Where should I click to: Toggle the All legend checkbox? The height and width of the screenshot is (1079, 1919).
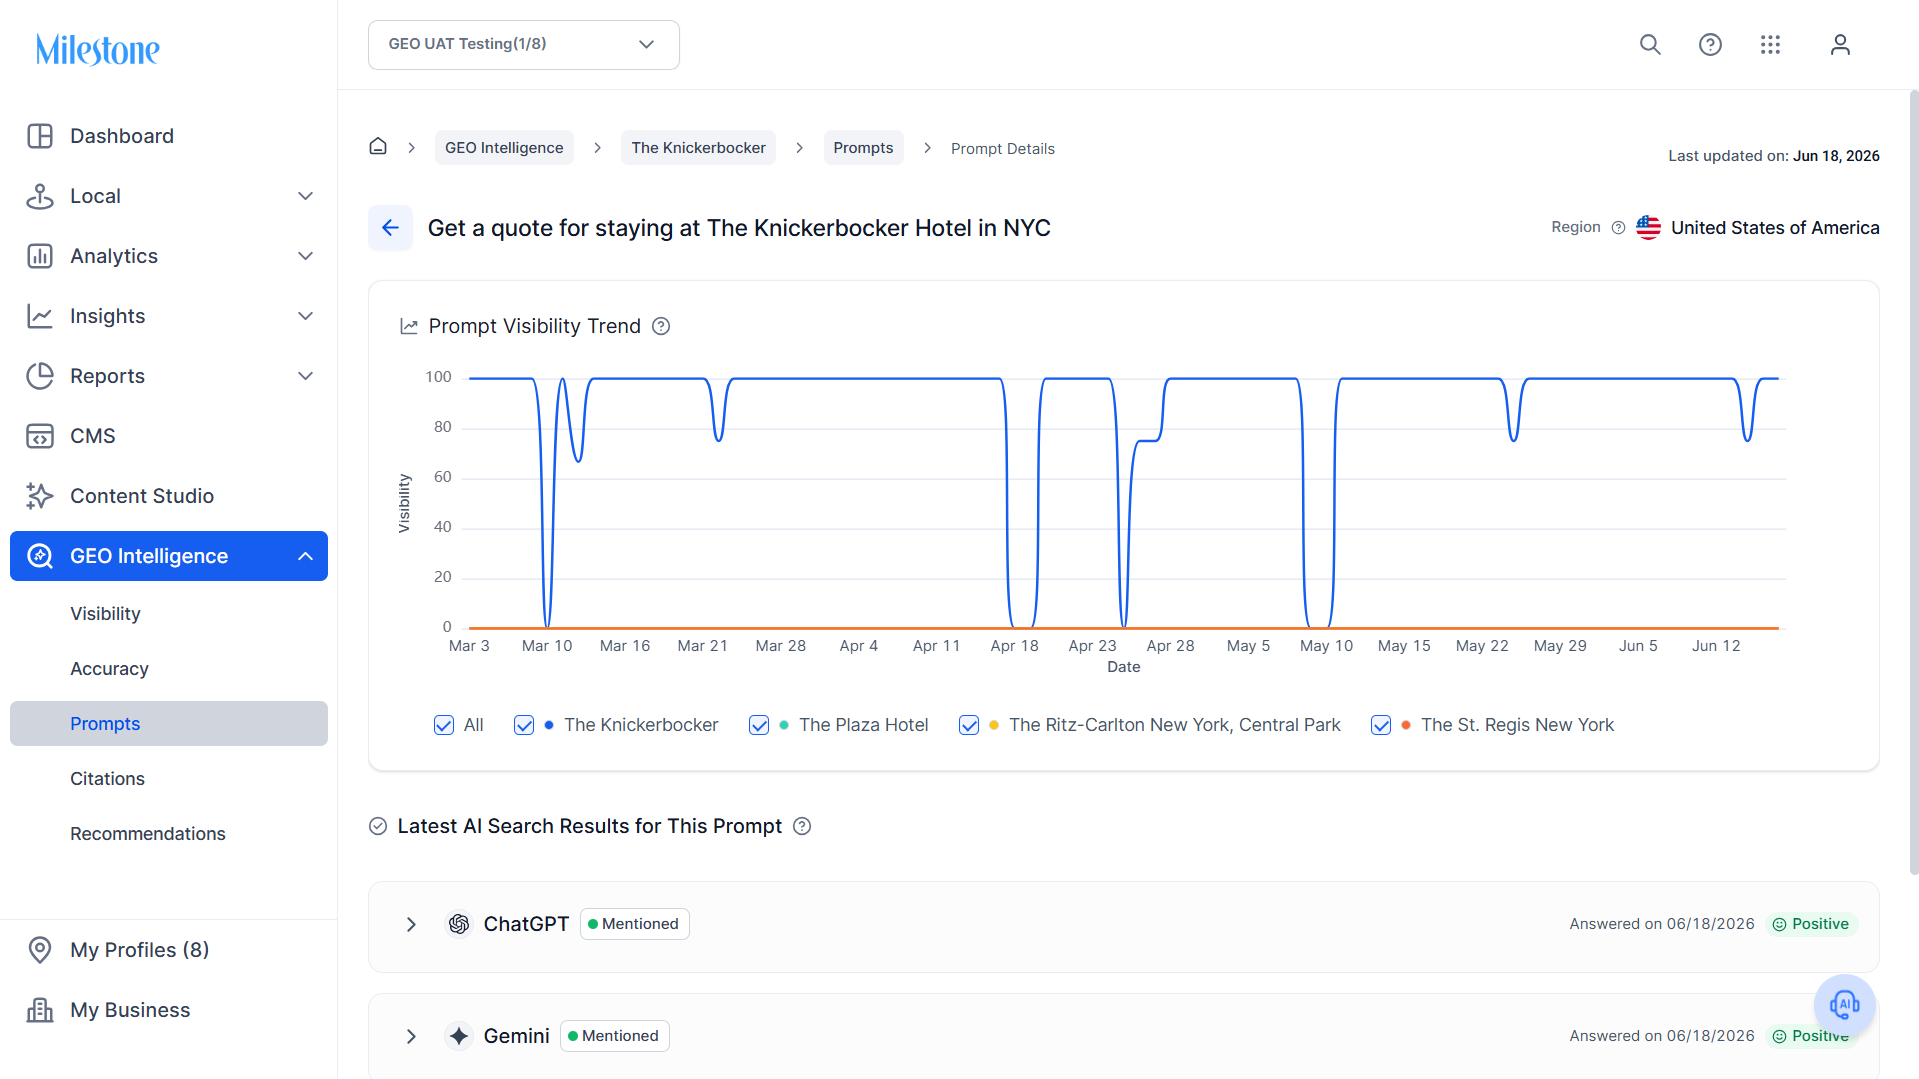coord(444,725)
